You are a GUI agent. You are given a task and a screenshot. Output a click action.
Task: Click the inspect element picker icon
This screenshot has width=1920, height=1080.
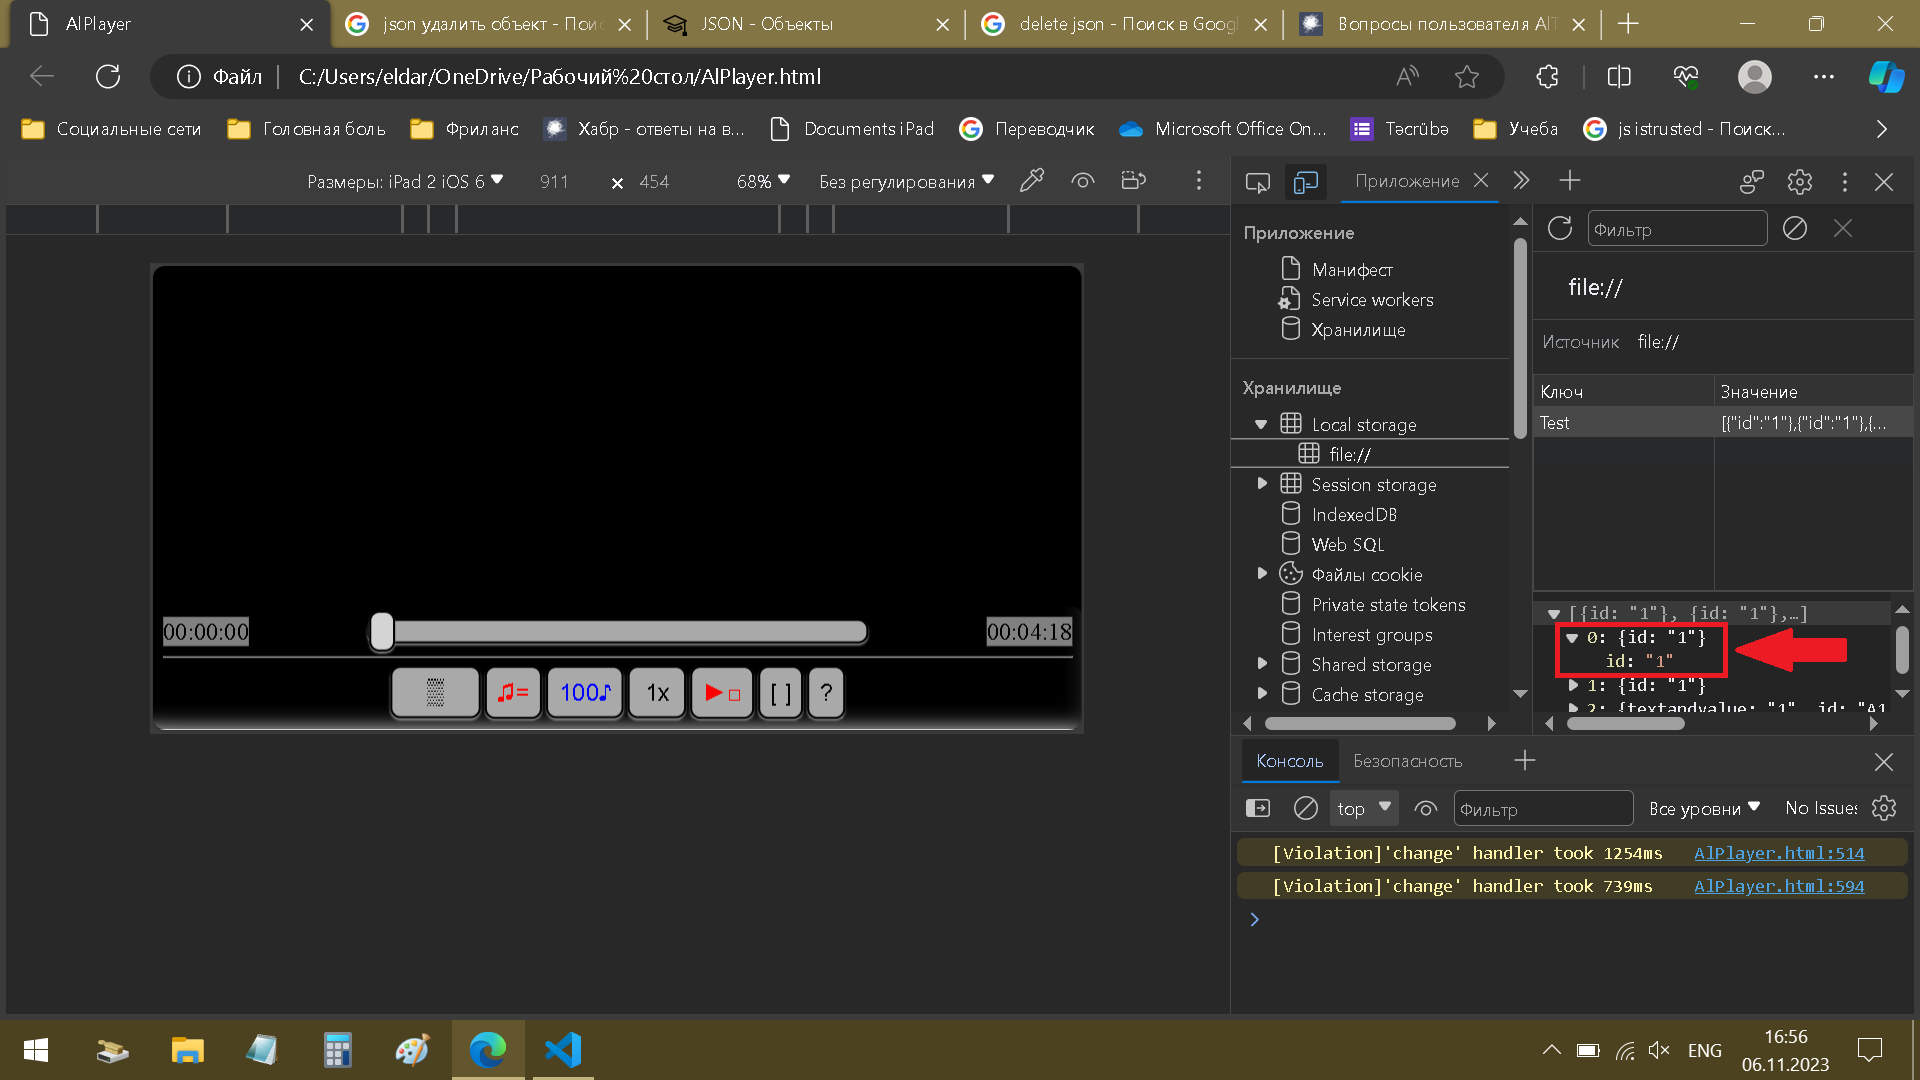(1257, 182)
